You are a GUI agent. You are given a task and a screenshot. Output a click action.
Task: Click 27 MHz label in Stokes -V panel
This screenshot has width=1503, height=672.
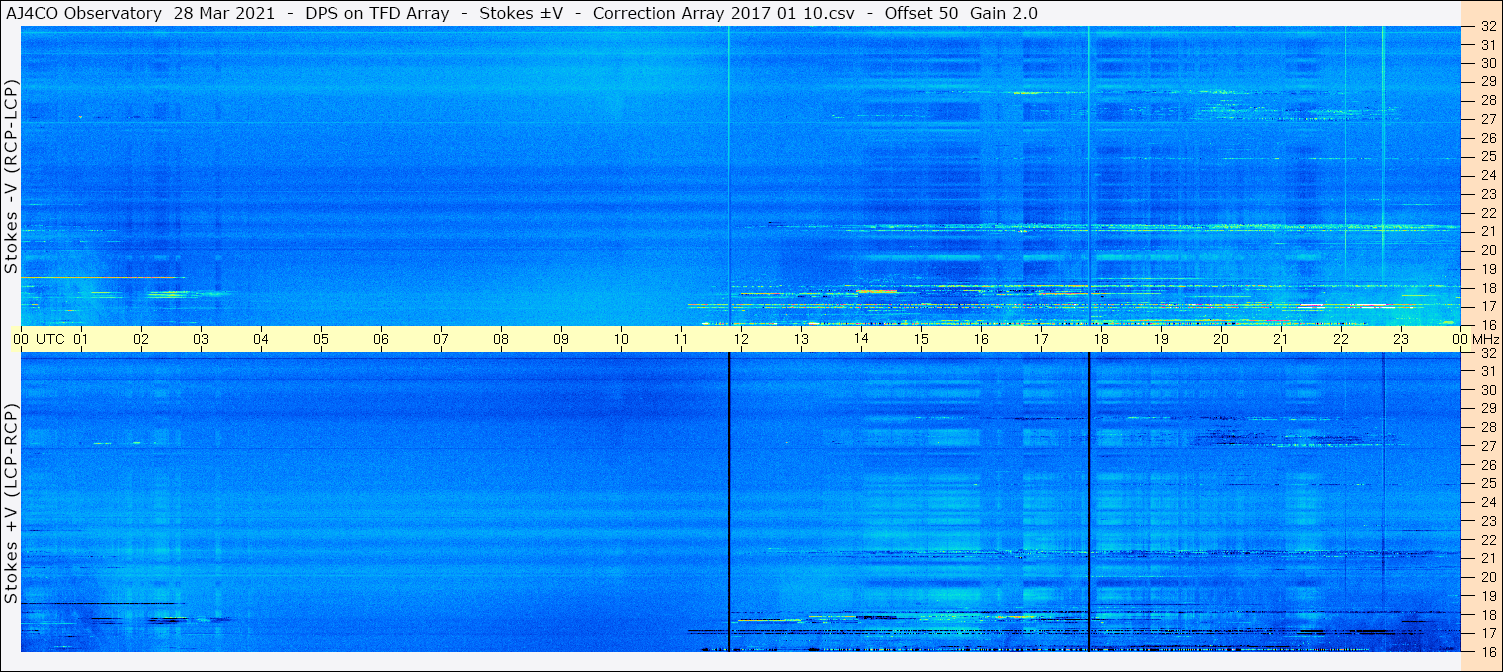click(1488, 119)
